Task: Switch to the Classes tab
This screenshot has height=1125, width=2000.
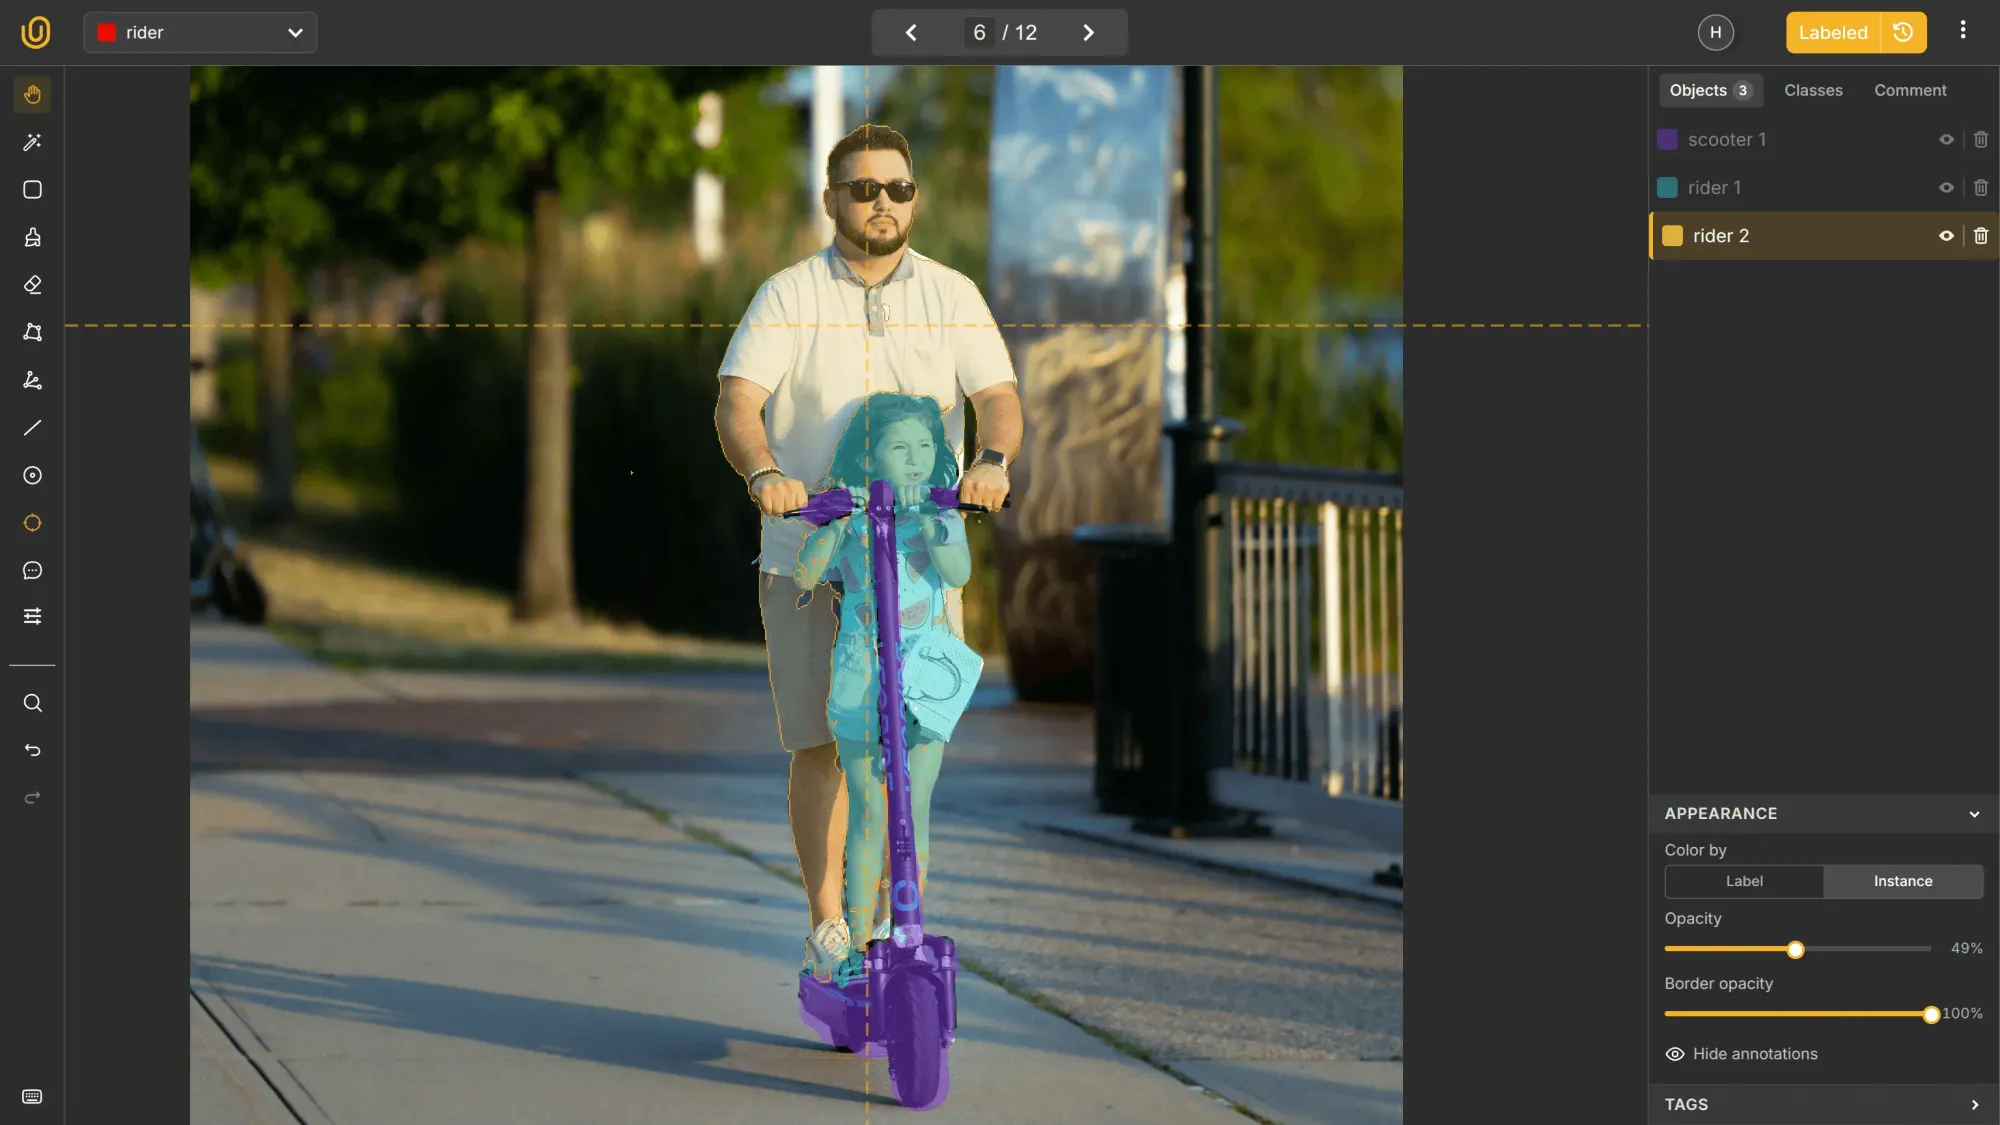Action: (1813, 90)
